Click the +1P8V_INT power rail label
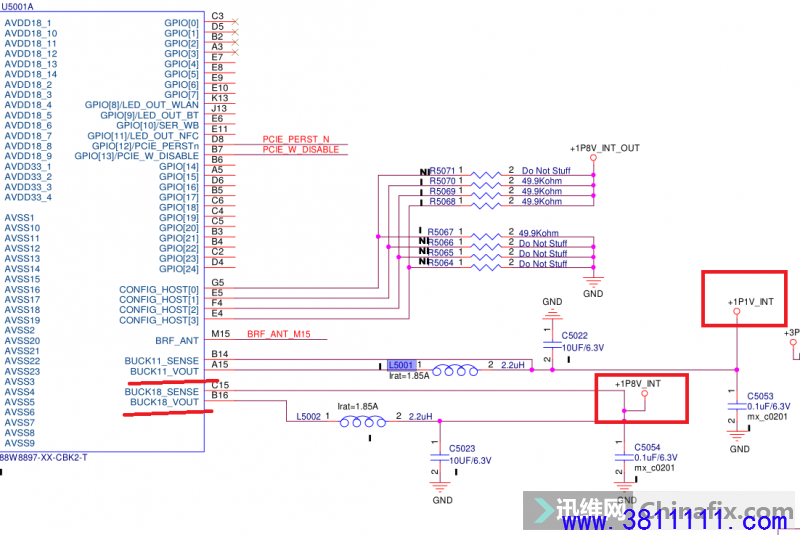This screenshot has height=535, width=800. coord(638,384)
